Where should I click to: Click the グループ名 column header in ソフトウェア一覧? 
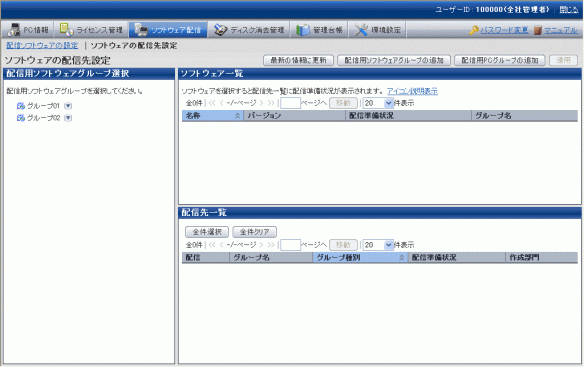coord(524,116)
